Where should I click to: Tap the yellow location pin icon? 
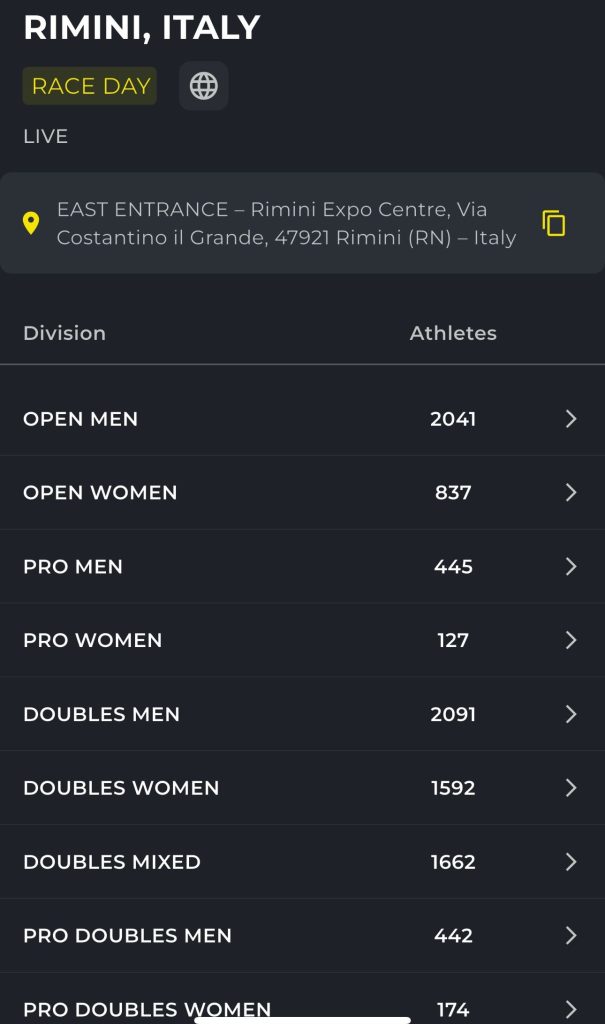[x=31, y=223]
